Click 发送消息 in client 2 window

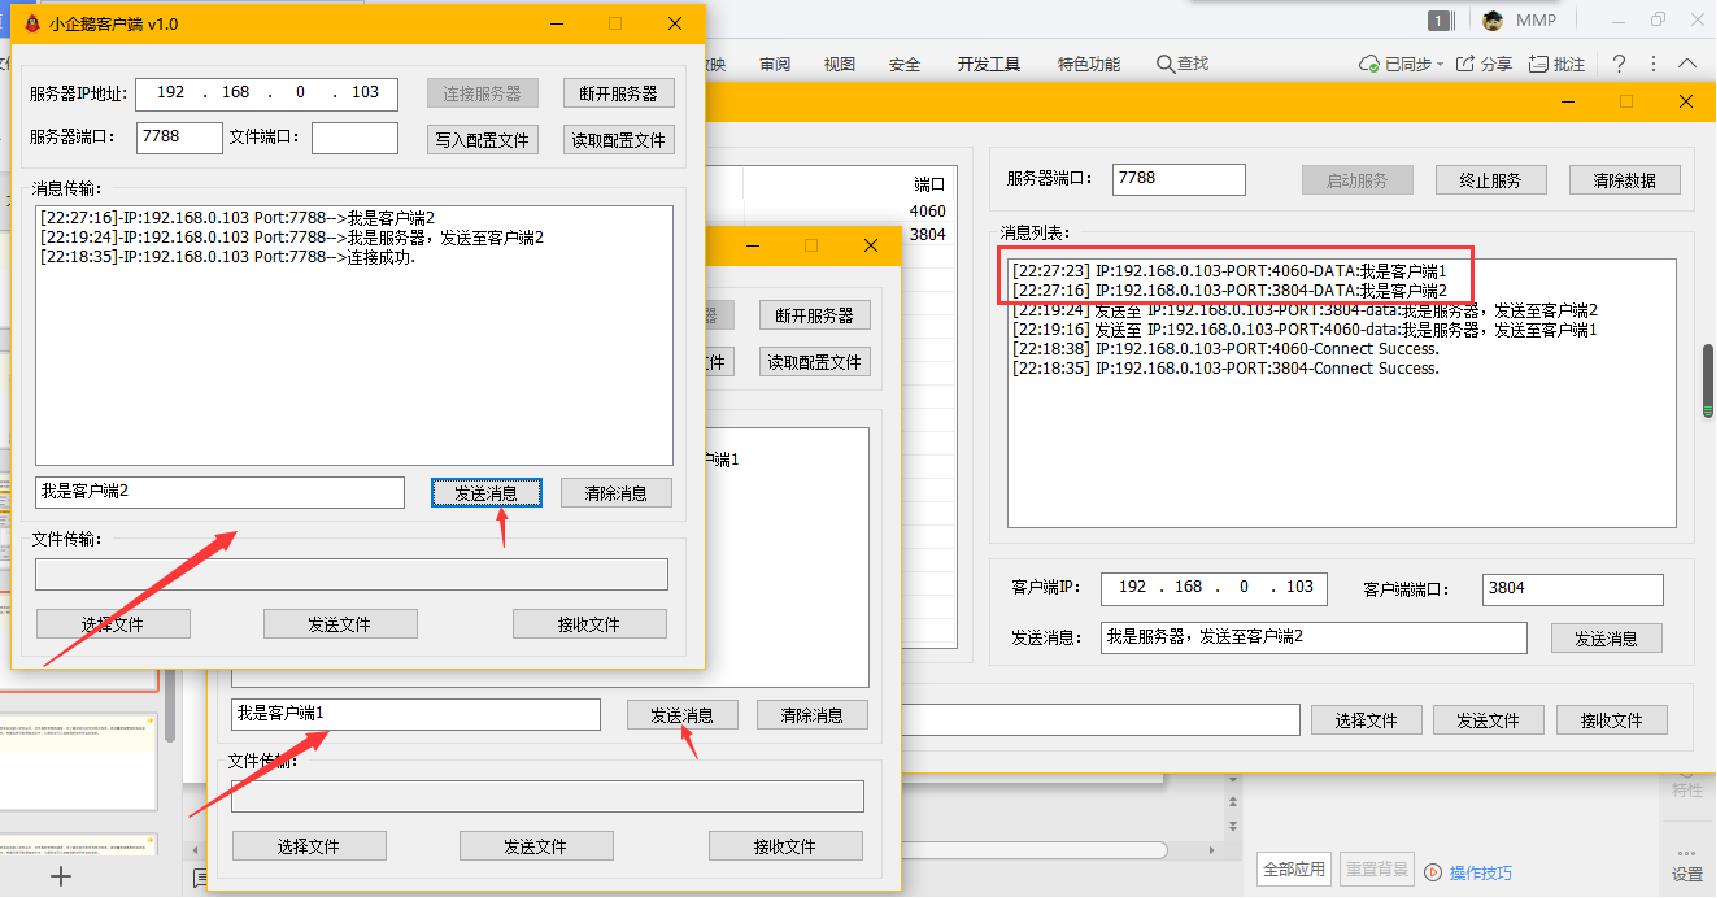[487, 493]
